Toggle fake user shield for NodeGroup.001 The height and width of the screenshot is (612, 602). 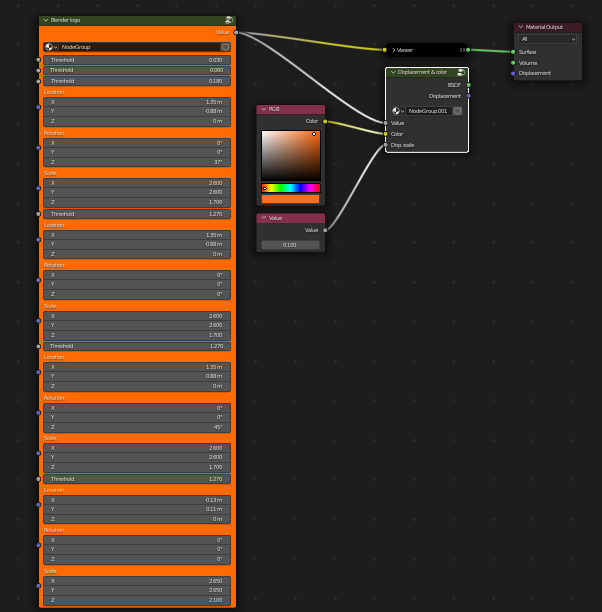tap(458, 111)
